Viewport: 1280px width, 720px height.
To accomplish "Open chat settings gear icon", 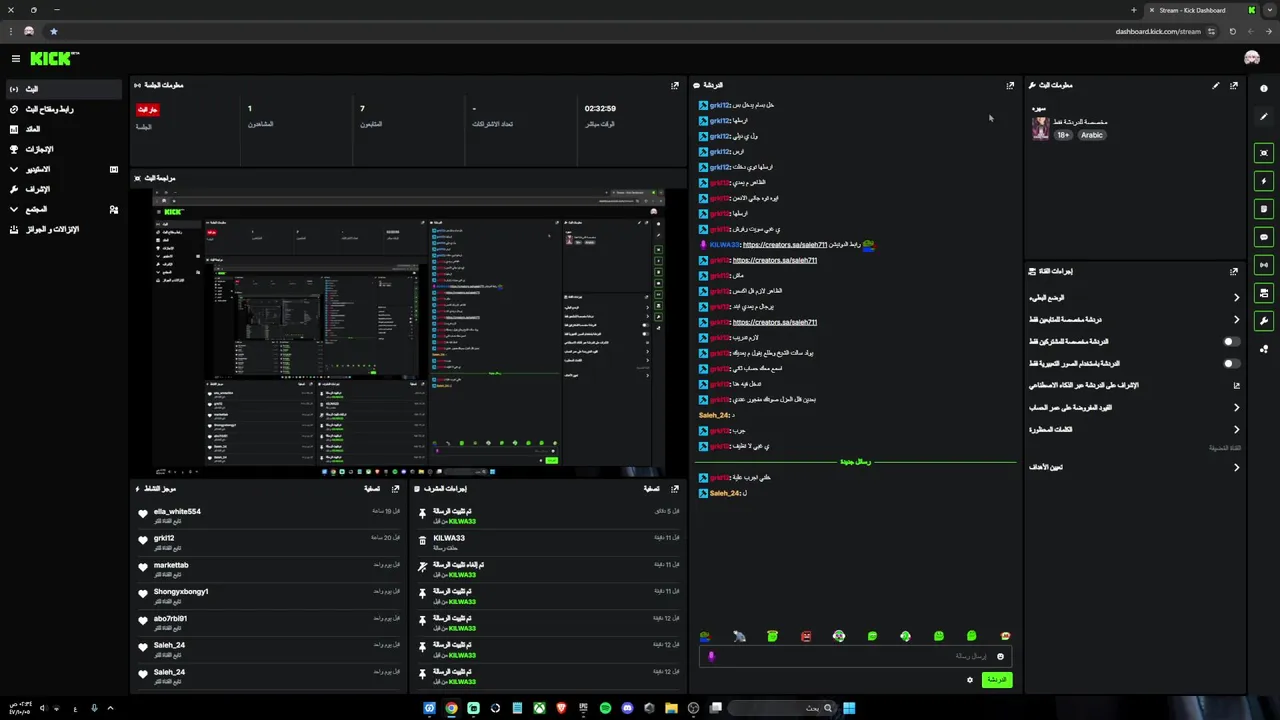I will (x=969, y=680).
